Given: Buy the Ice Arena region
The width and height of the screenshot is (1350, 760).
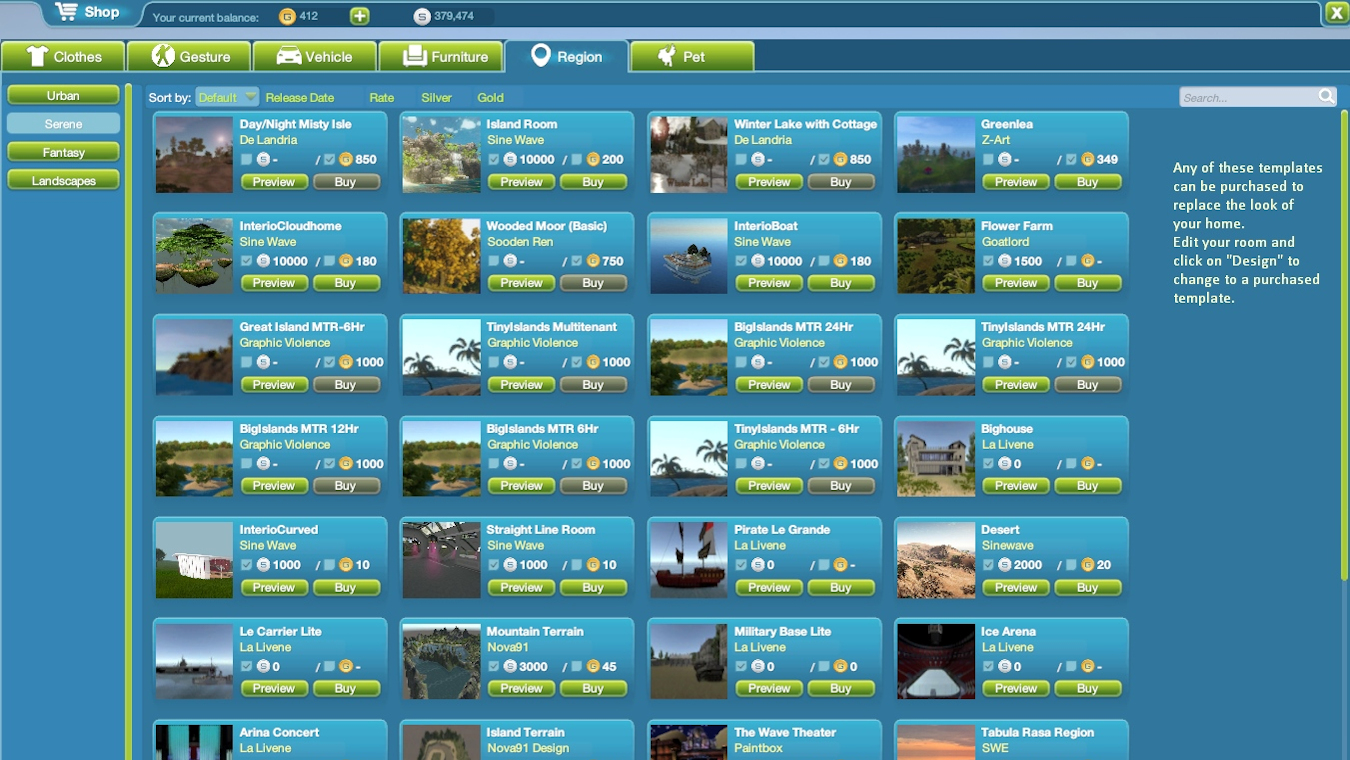Looking at the screenshot, I should pos(1087,689).
